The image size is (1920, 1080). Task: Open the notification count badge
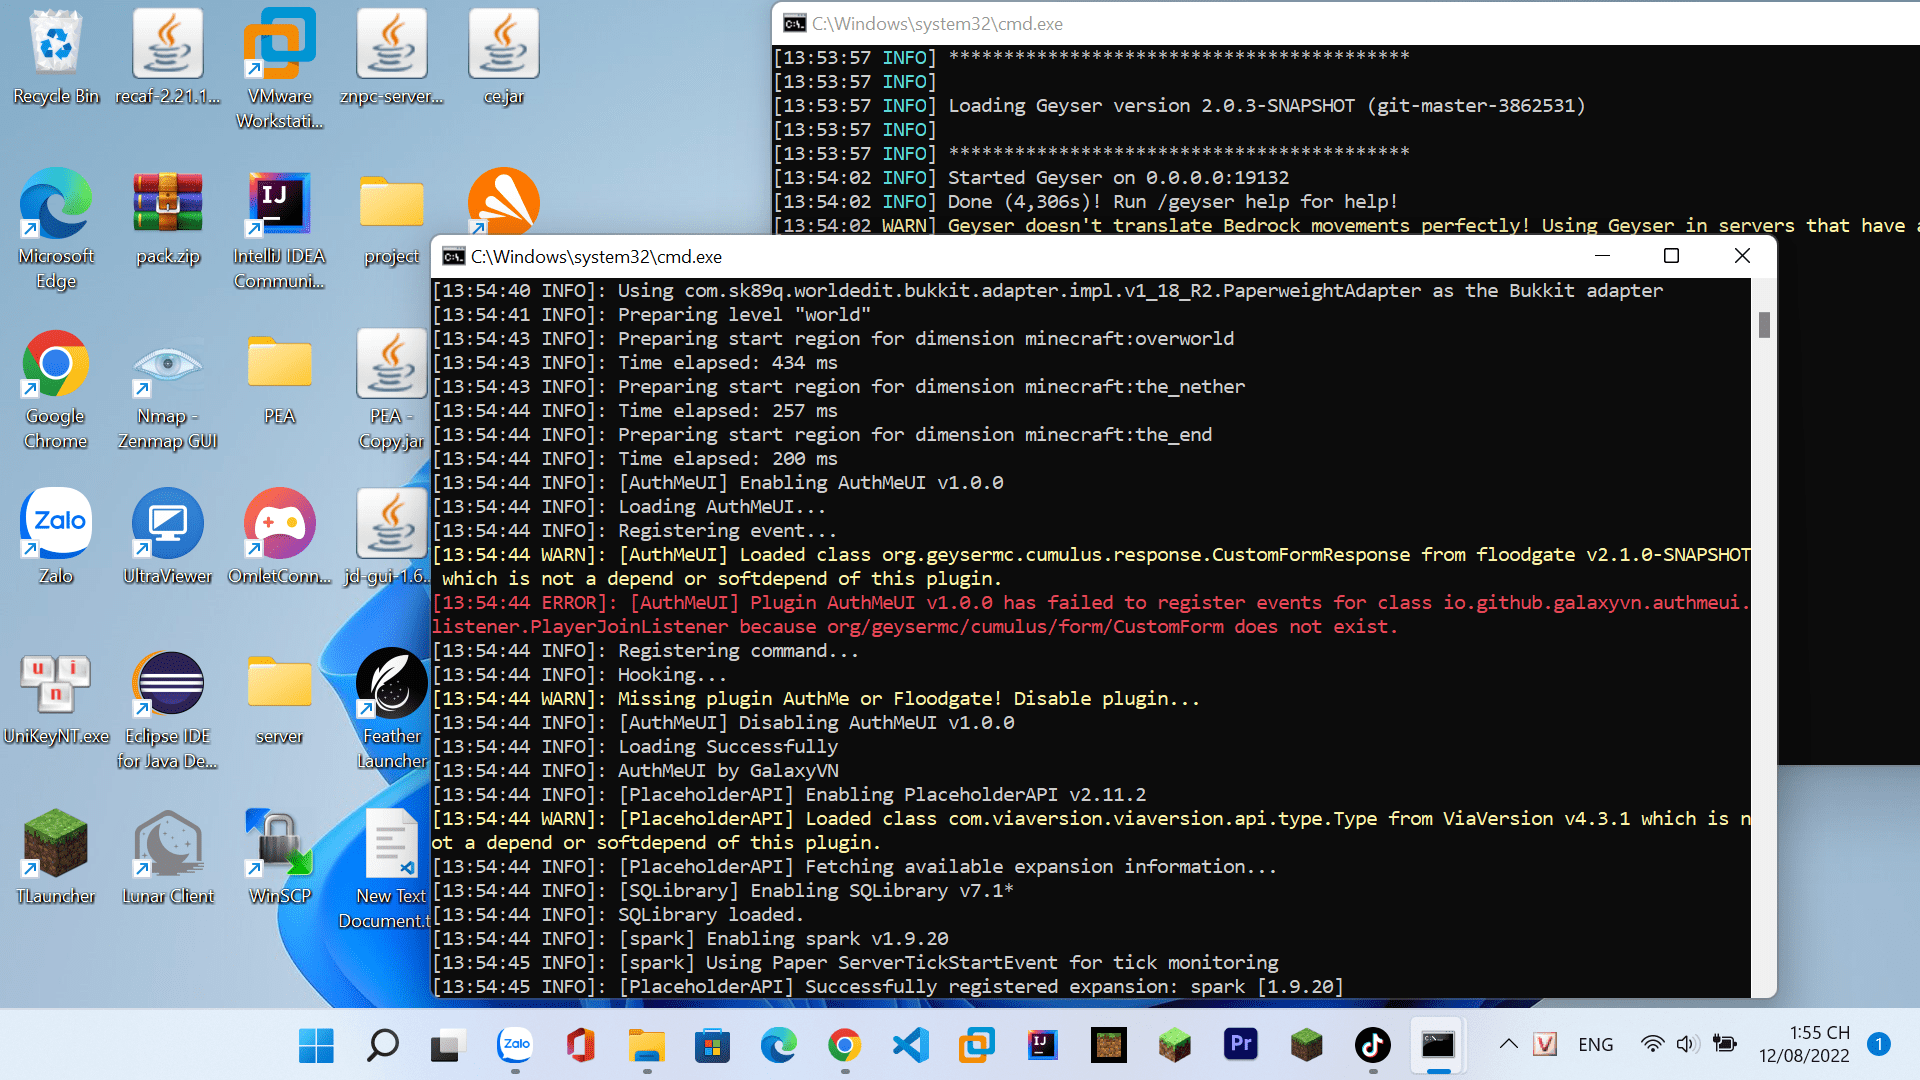(x=1879, y=1045)
